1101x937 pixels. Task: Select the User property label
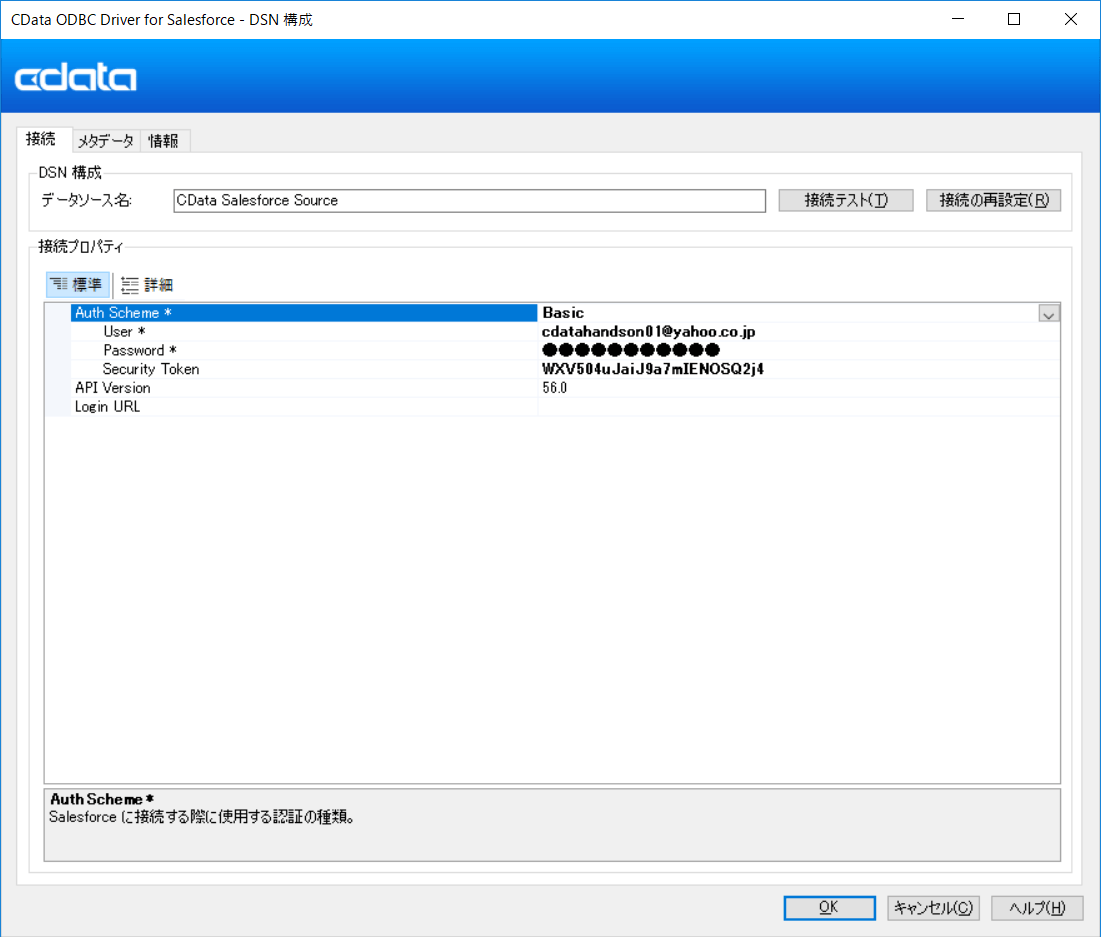[124, 332]
